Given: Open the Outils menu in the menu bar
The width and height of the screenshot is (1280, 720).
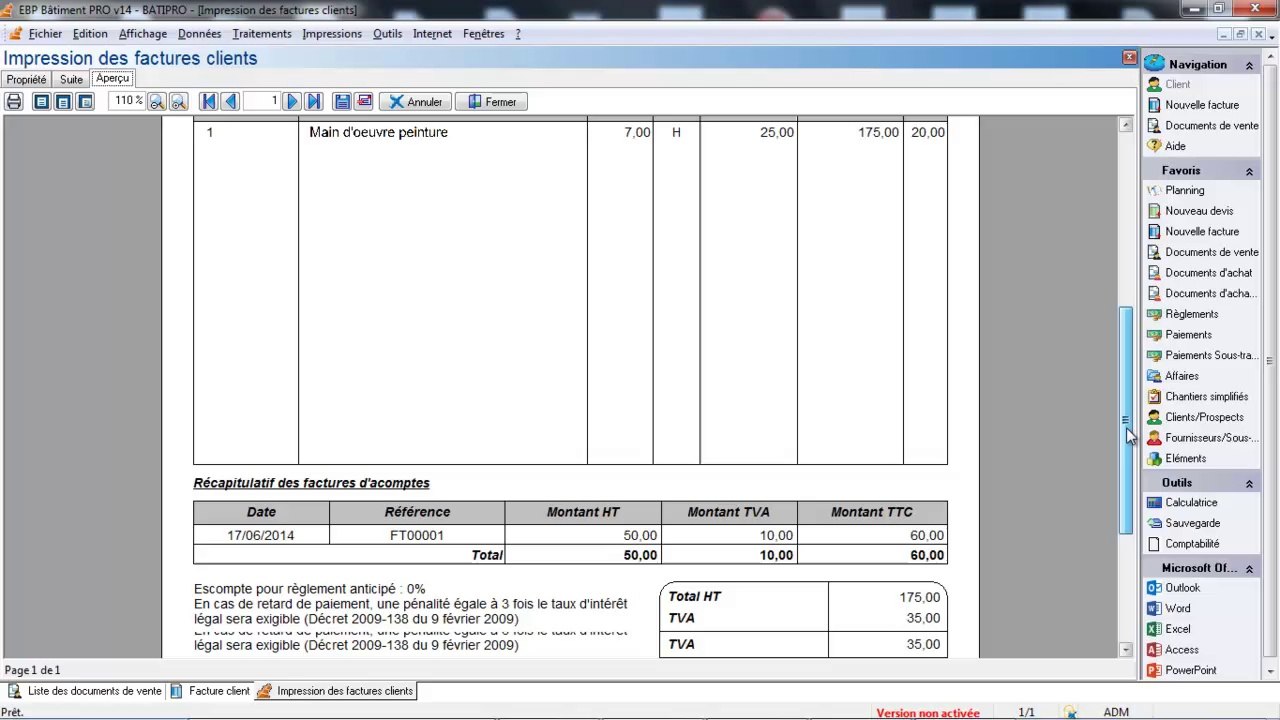Looking at the screenshot, I should pyautogui.click(x=387, y=34).
